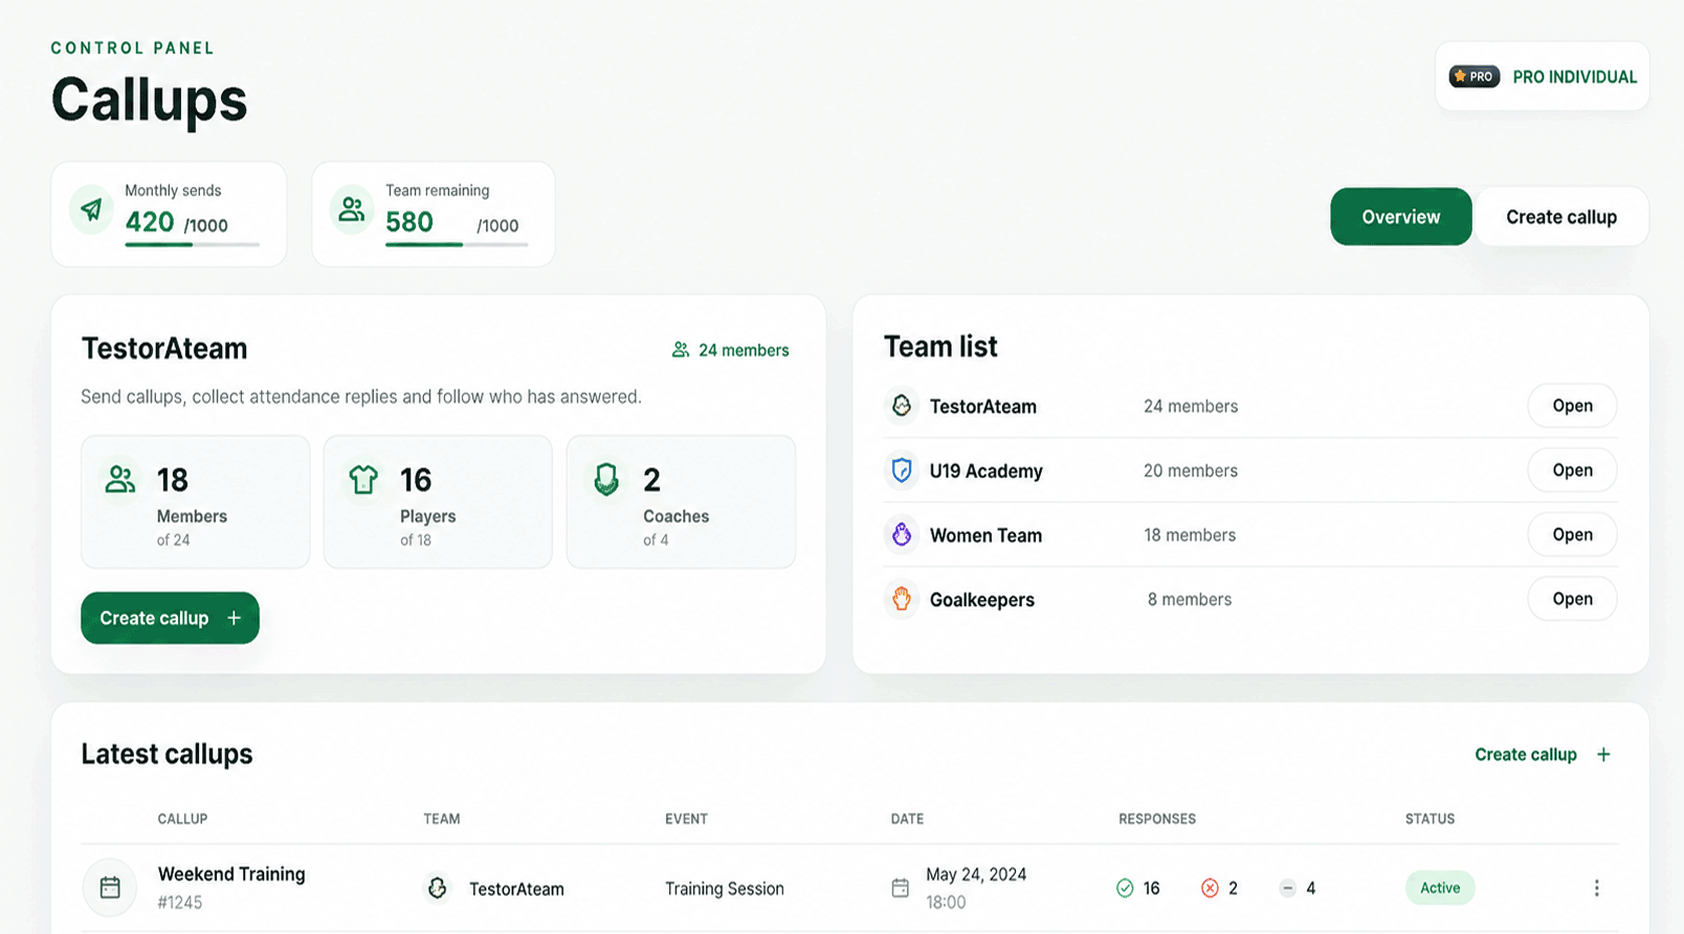Click the Goalkeepers glove icon
The height and width of the screenshot is (934, 1684).
click(902, 599)
